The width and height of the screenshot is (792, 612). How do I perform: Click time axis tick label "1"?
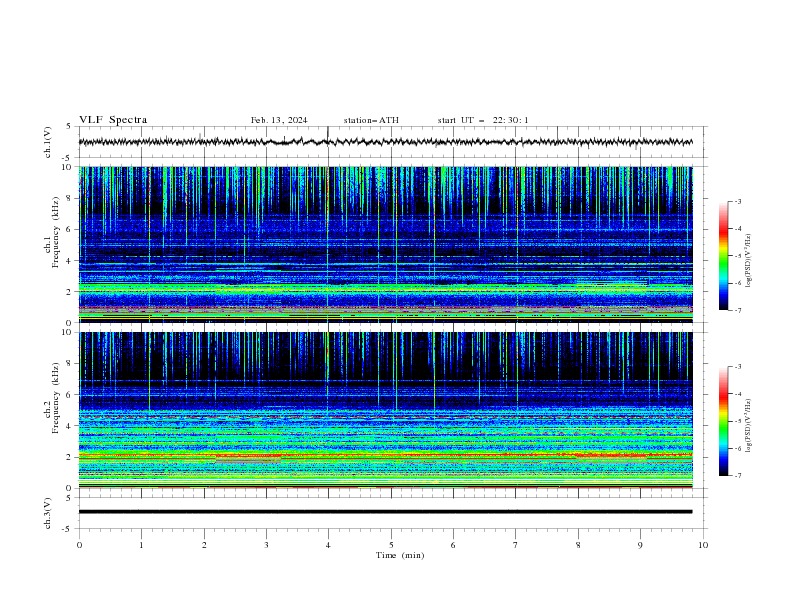click(x=142, y=545)
